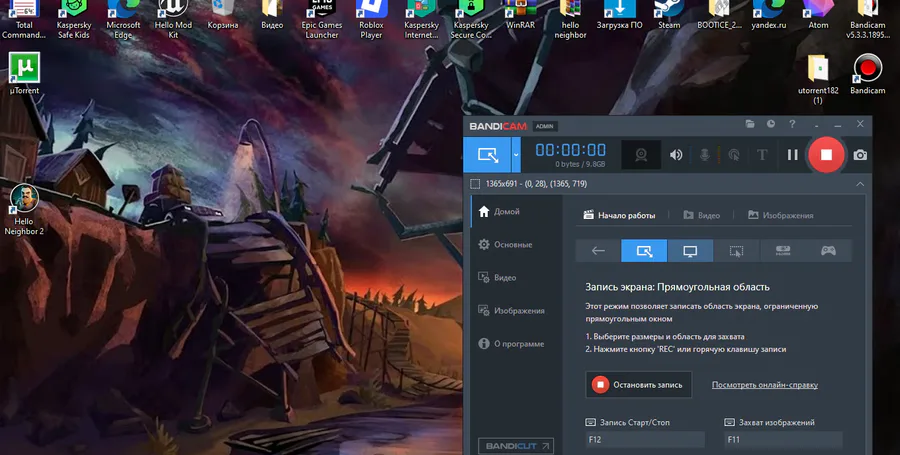Capture screenshot with camera icon

[860, 155]
